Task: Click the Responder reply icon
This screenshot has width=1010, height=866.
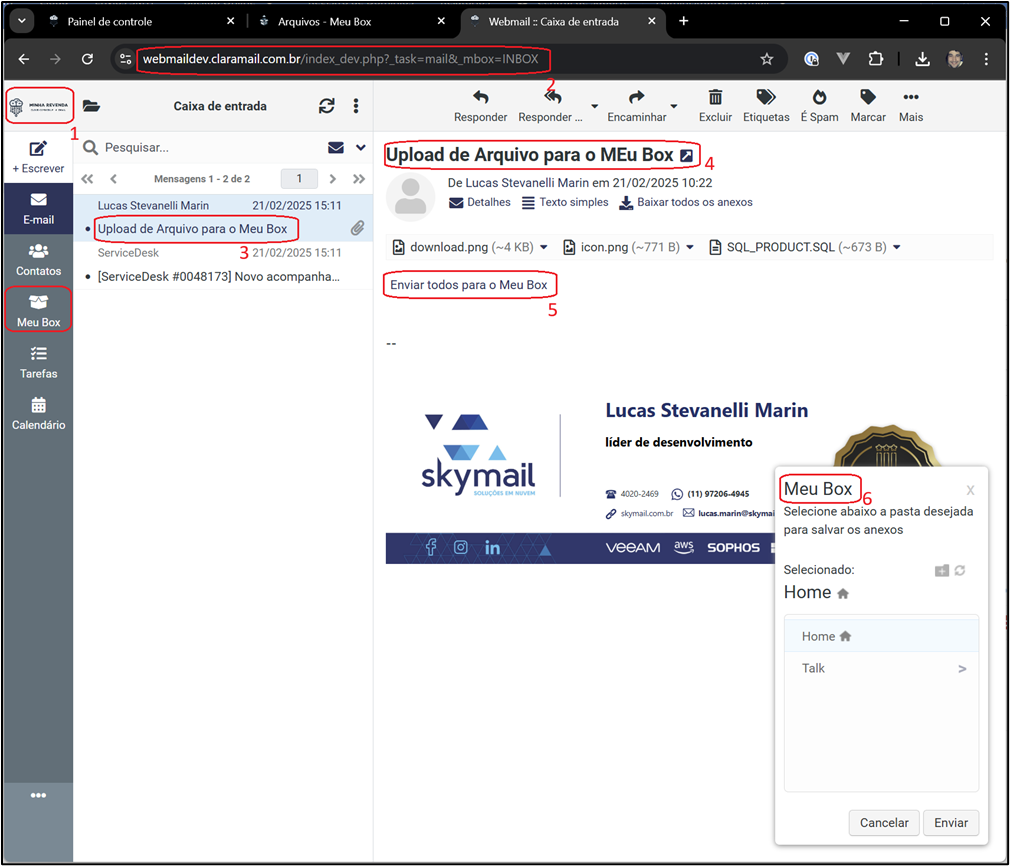Action: coord(480,98)
